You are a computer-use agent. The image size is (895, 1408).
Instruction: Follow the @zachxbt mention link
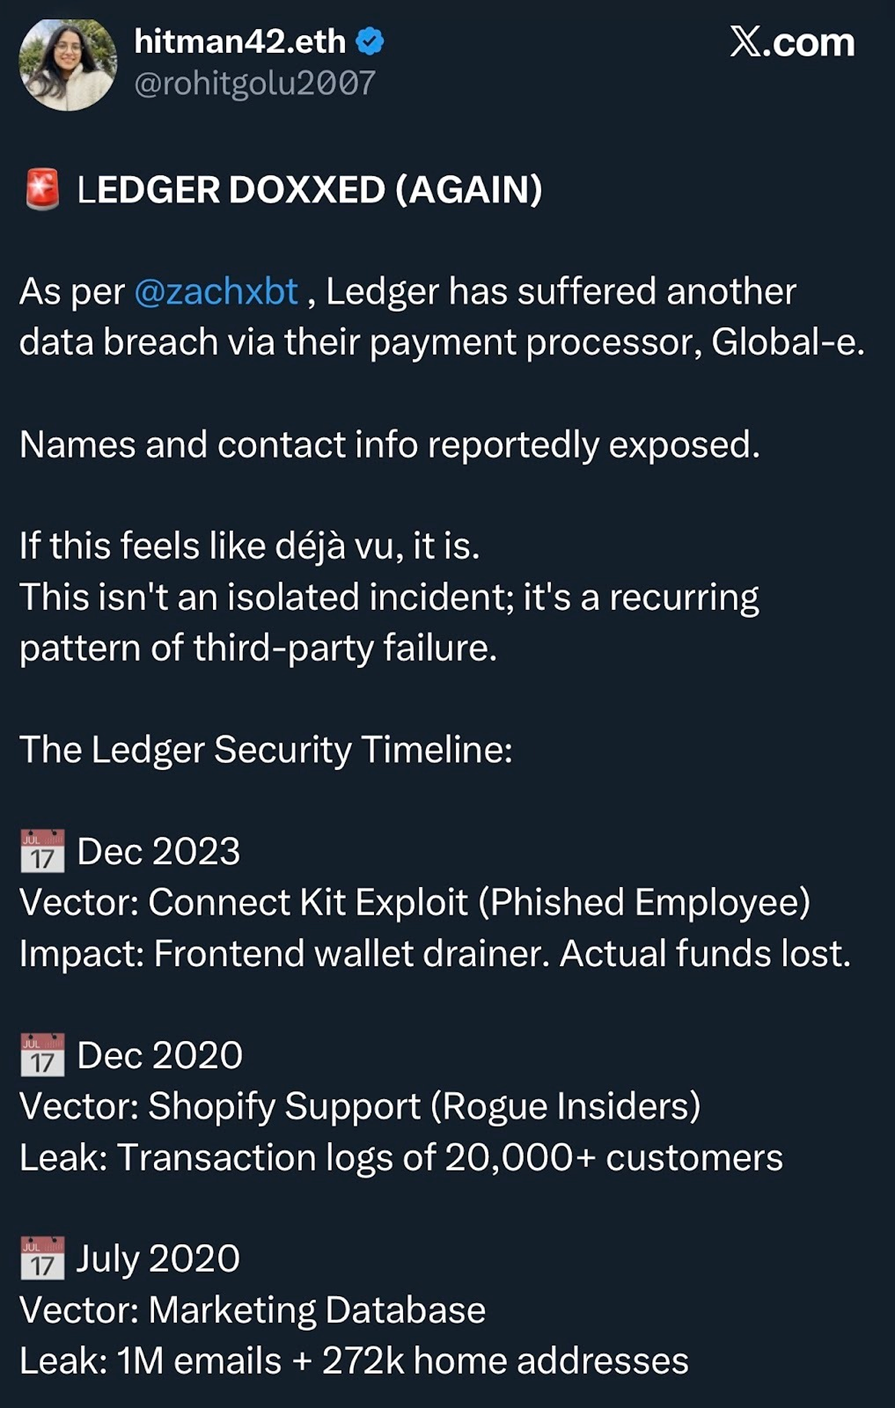point(216,291)
